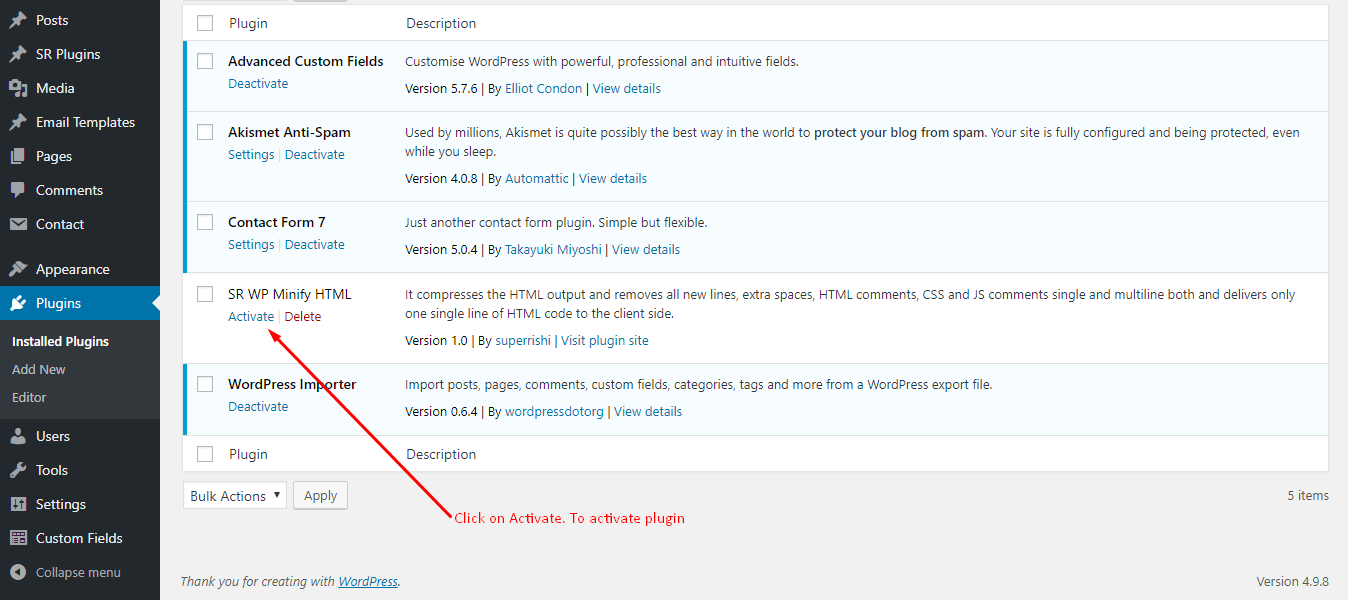Click the 'SR WP Minify HTML' plugin name
Image resolution: width=1348 pixels, height=600 pixels.
(x=290, y=294)
